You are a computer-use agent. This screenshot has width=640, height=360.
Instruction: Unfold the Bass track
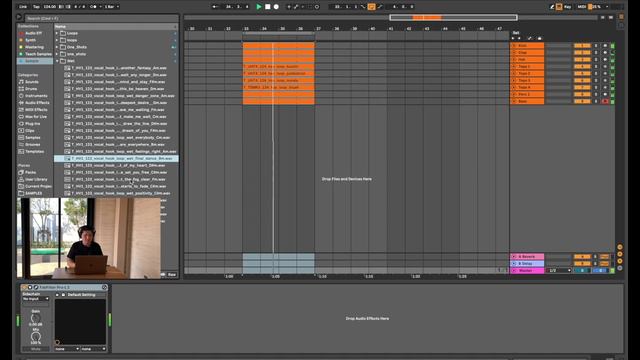pyautogui.click(x=514, y=101)
